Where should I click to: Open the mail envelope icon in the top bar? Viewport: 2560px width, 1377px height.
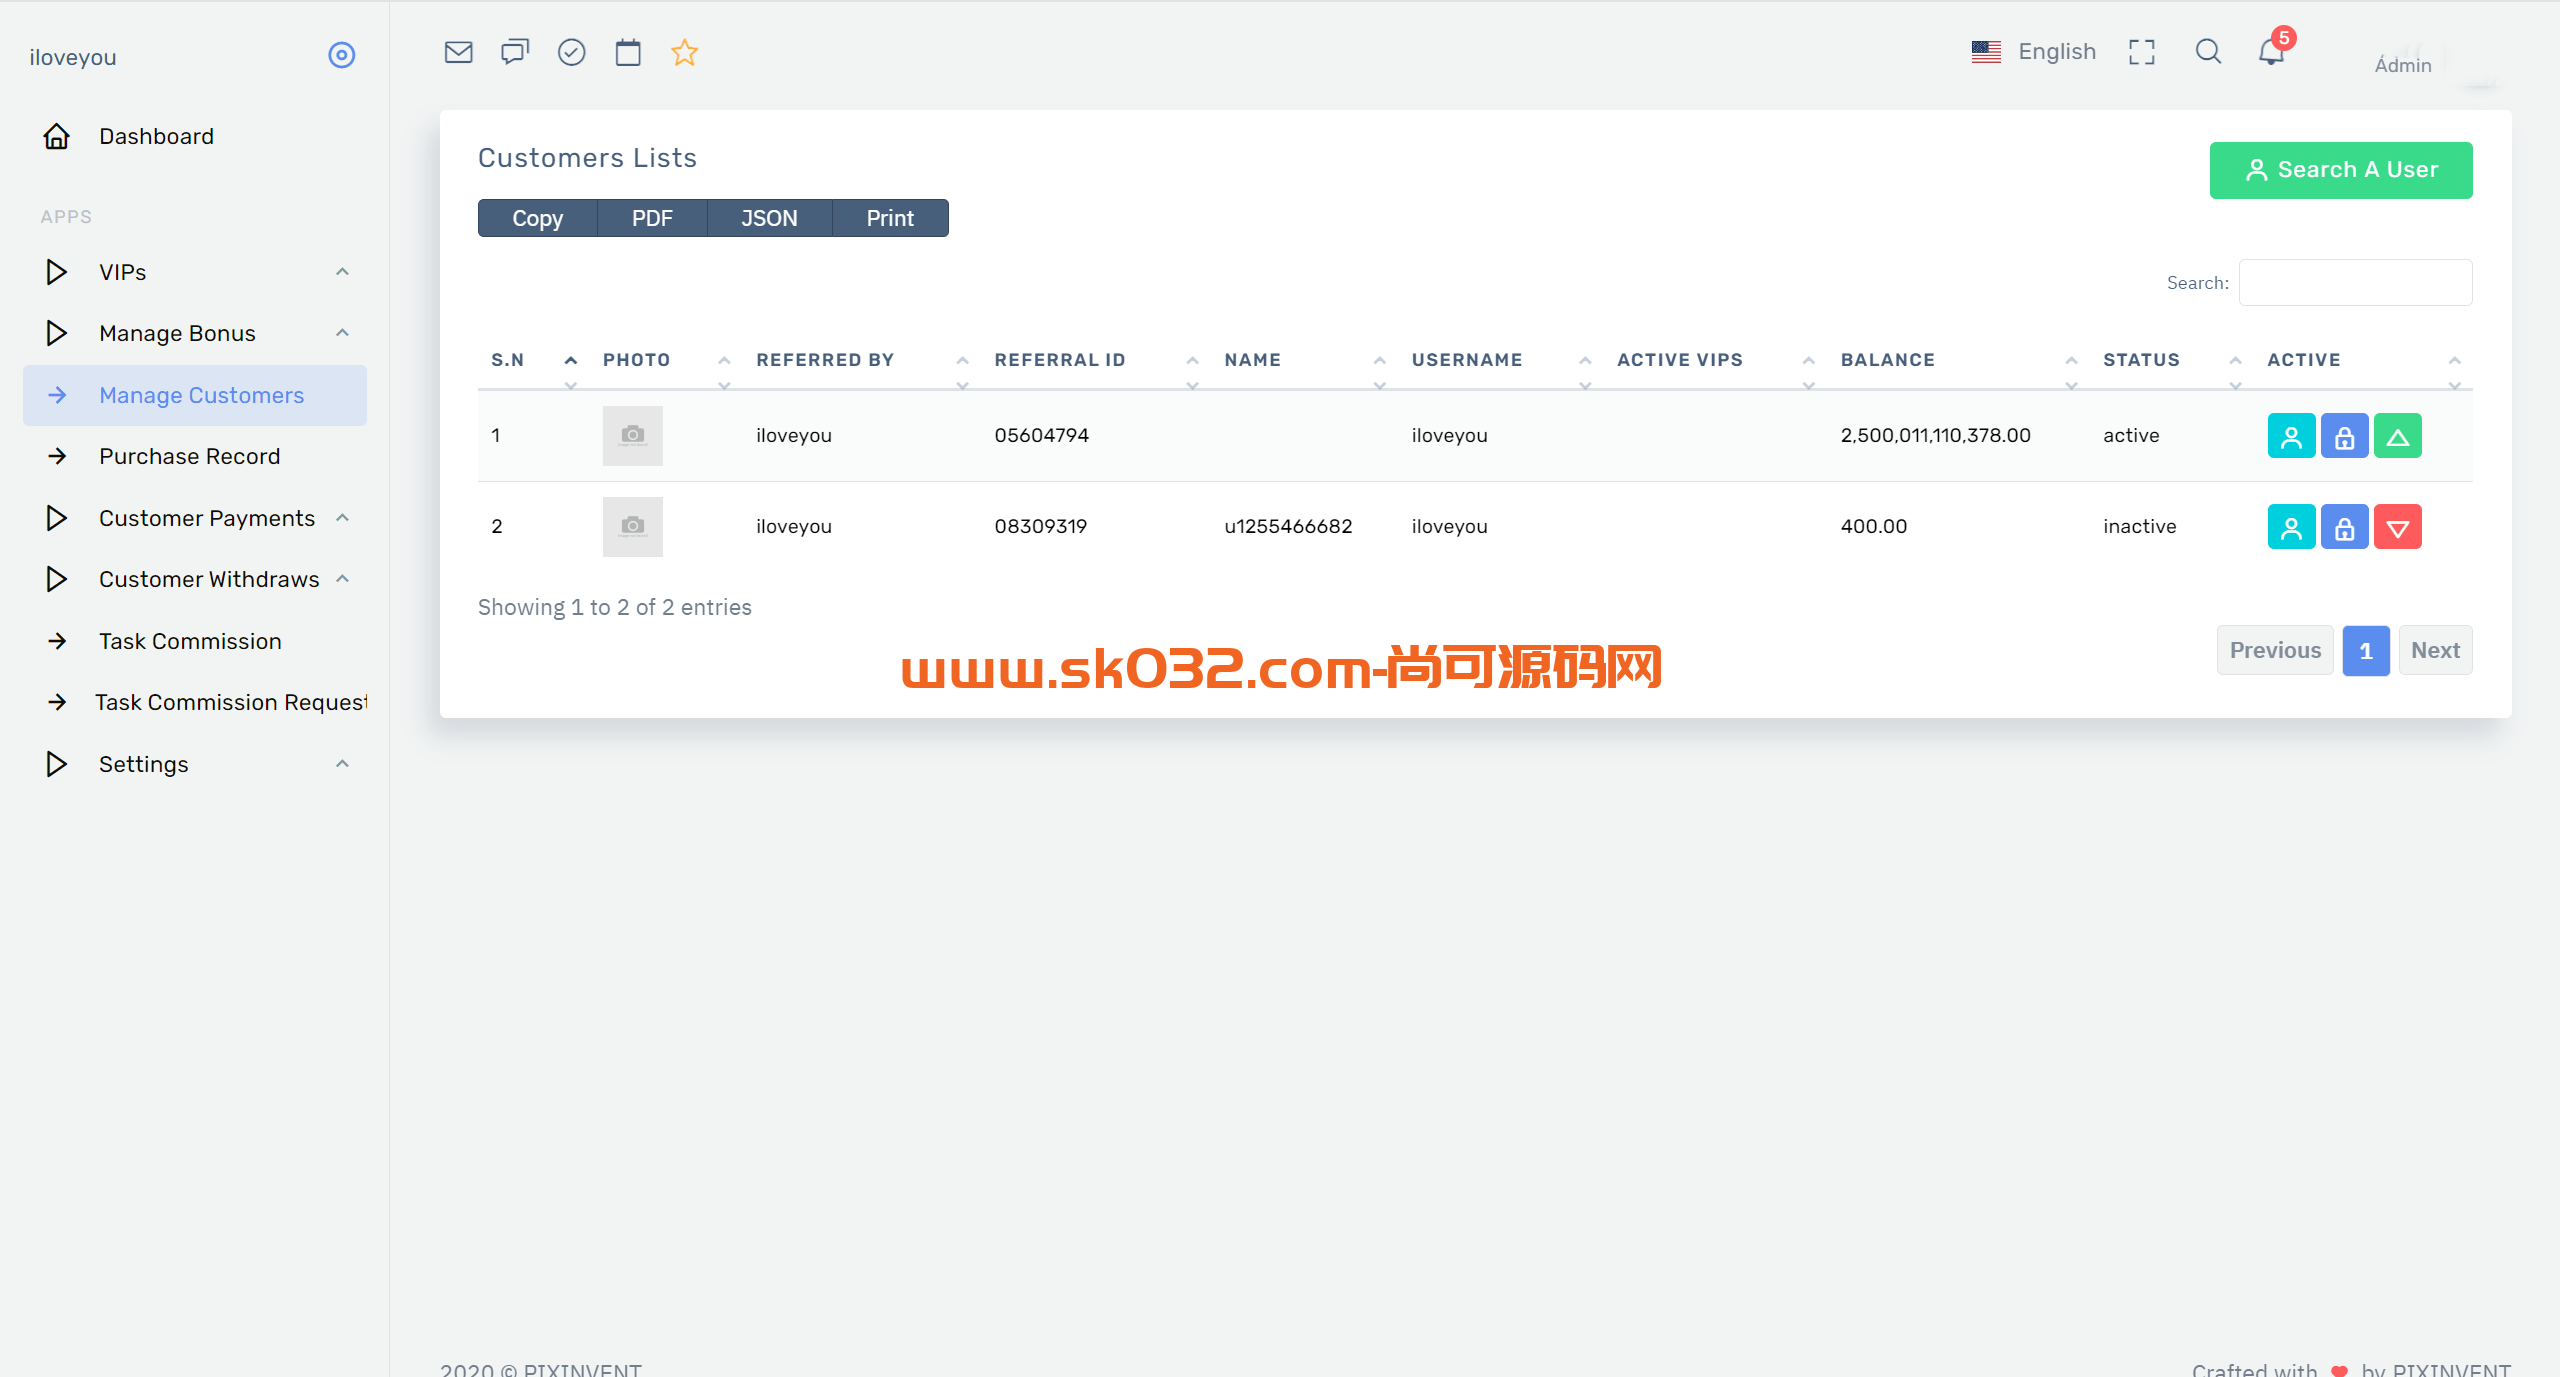[458, 52]
